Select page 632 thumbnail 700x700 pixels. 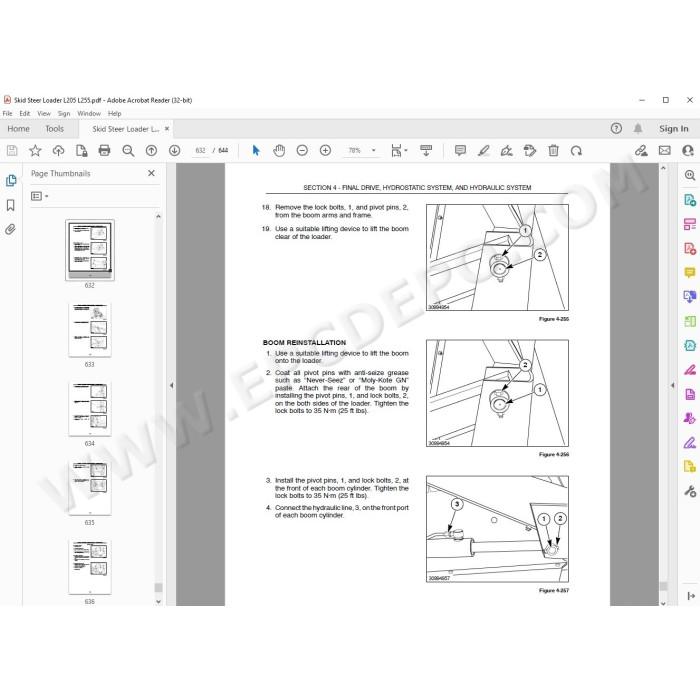click(x=90, y=250)
